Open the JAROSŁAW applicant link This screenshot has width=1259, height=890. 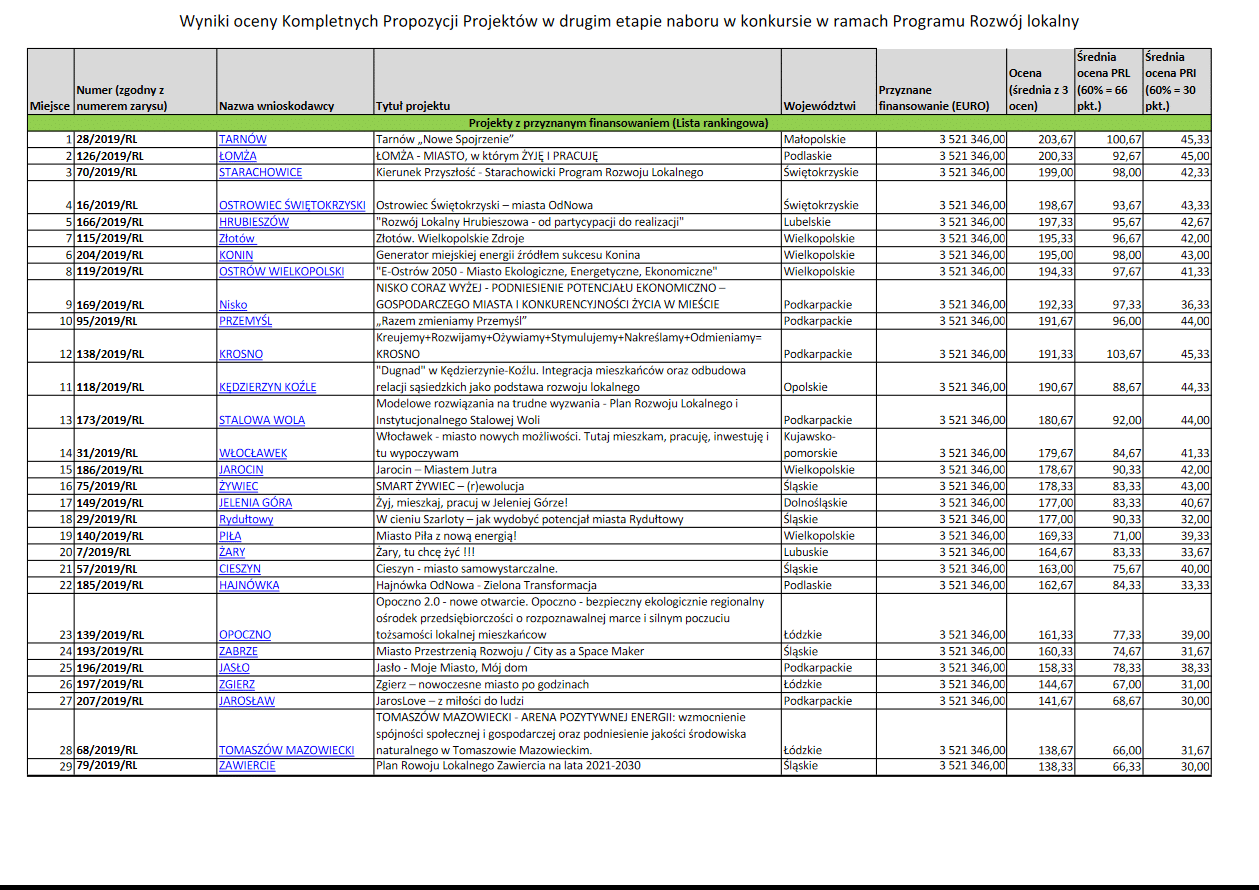(247, 700)
